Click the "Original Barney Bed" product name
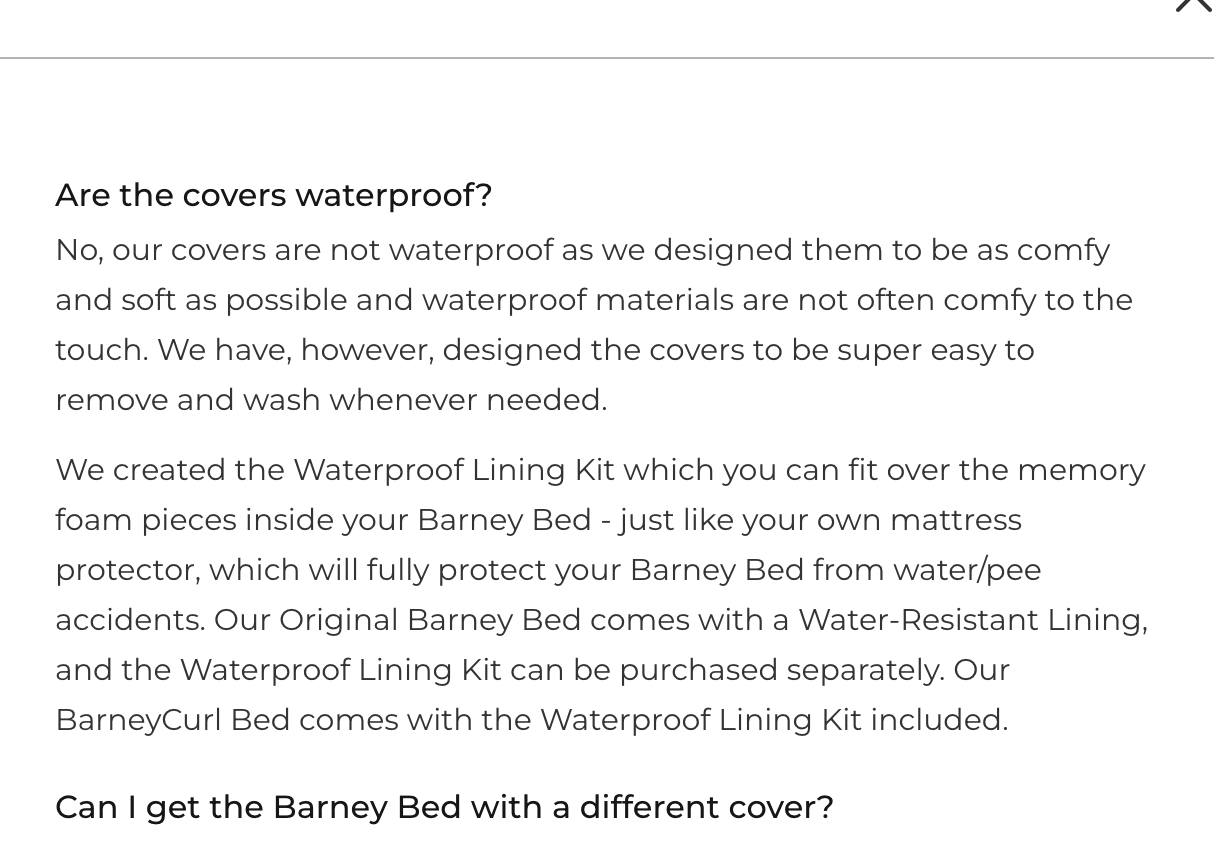 (x=430, y=620)
